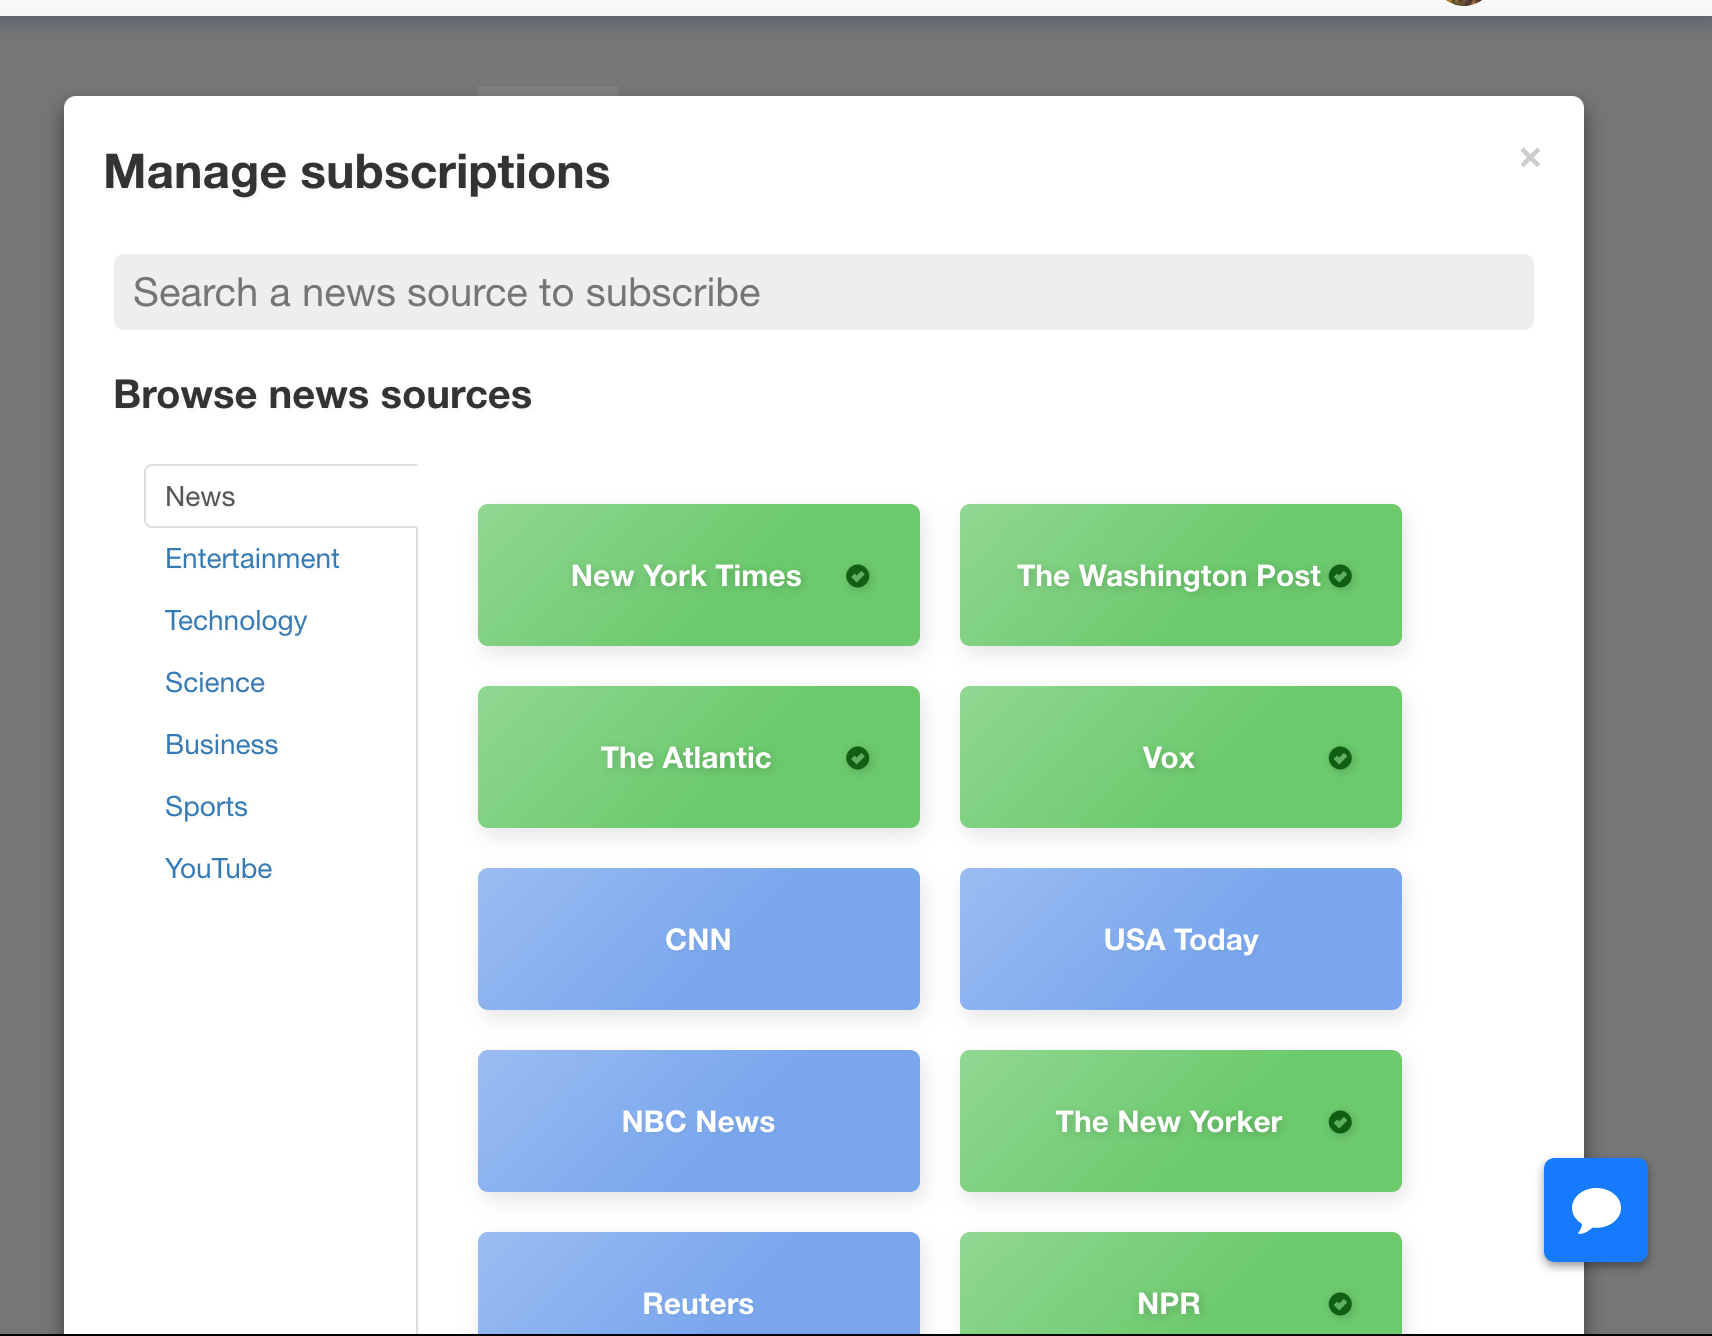
Task: Unsubscribe from the New York Times tile
Action: [x=698, y=575]
